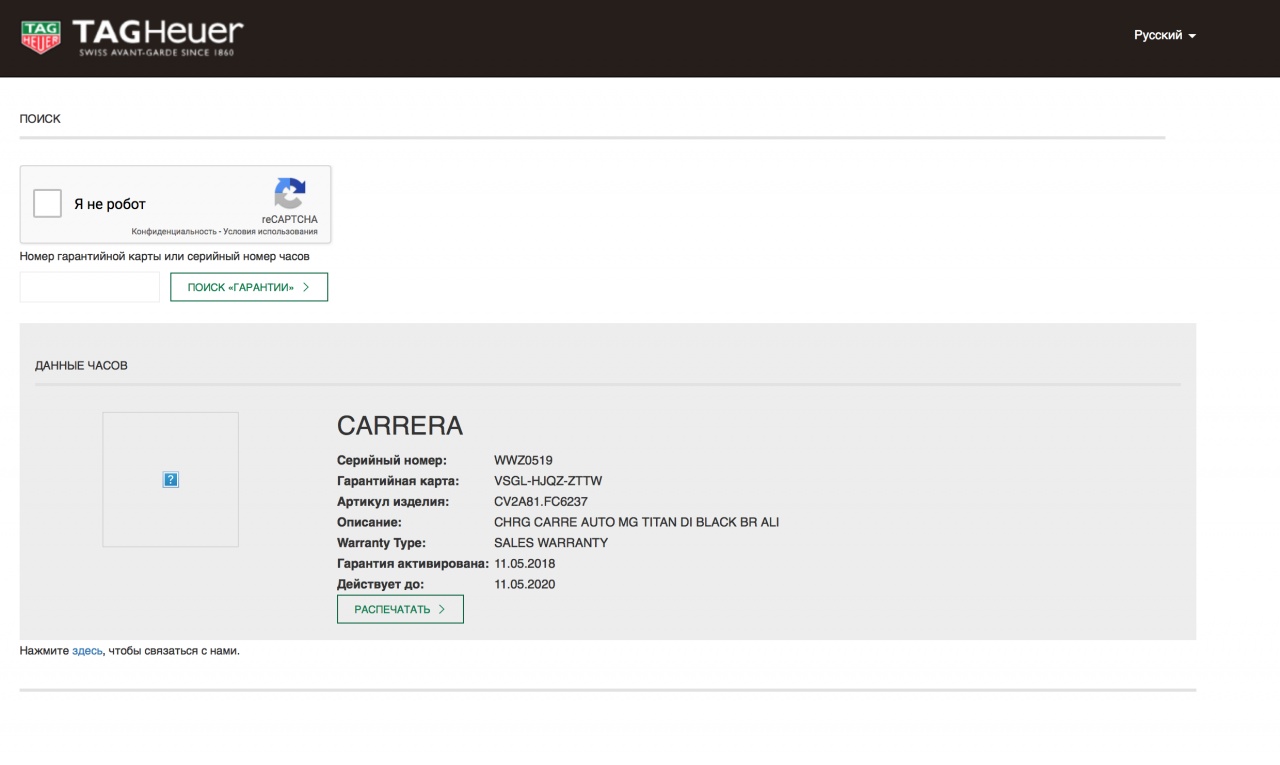
Task: Click the CARRERA model heading
Action: pyautogui.click(x=400, y=426)
